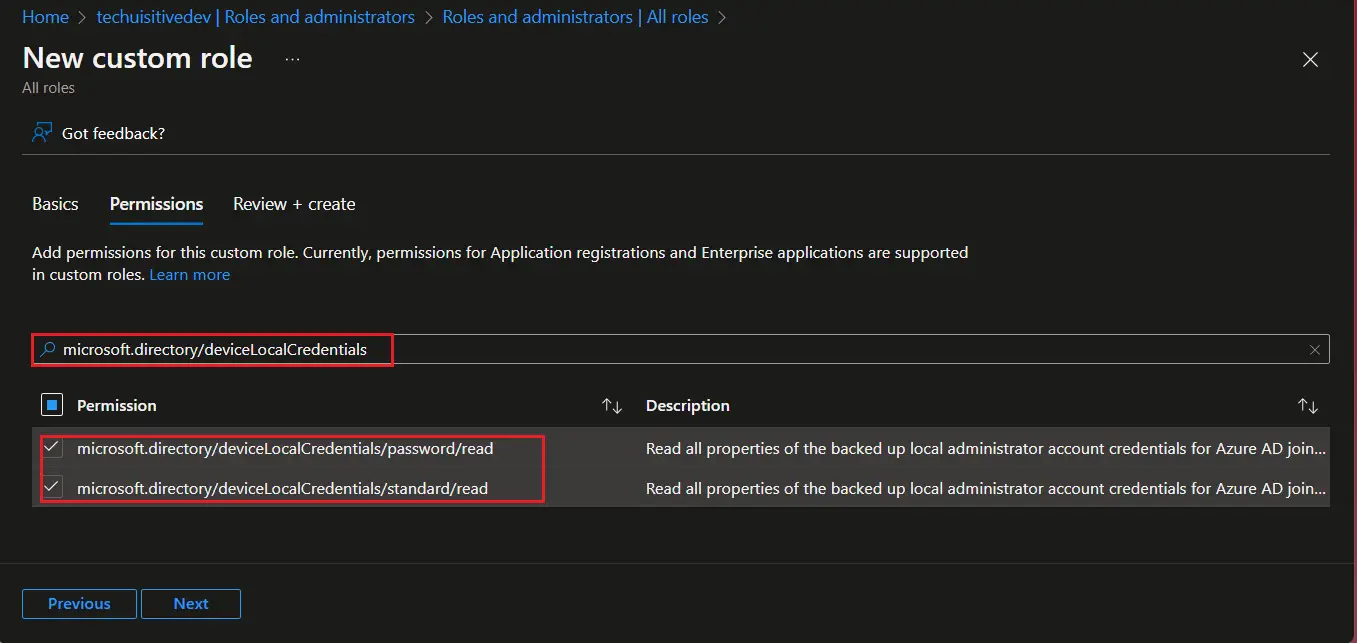Toggle the select-all permissions checkbox
The height and width of the screenshot is (643, 1357).
click(51, 404)
